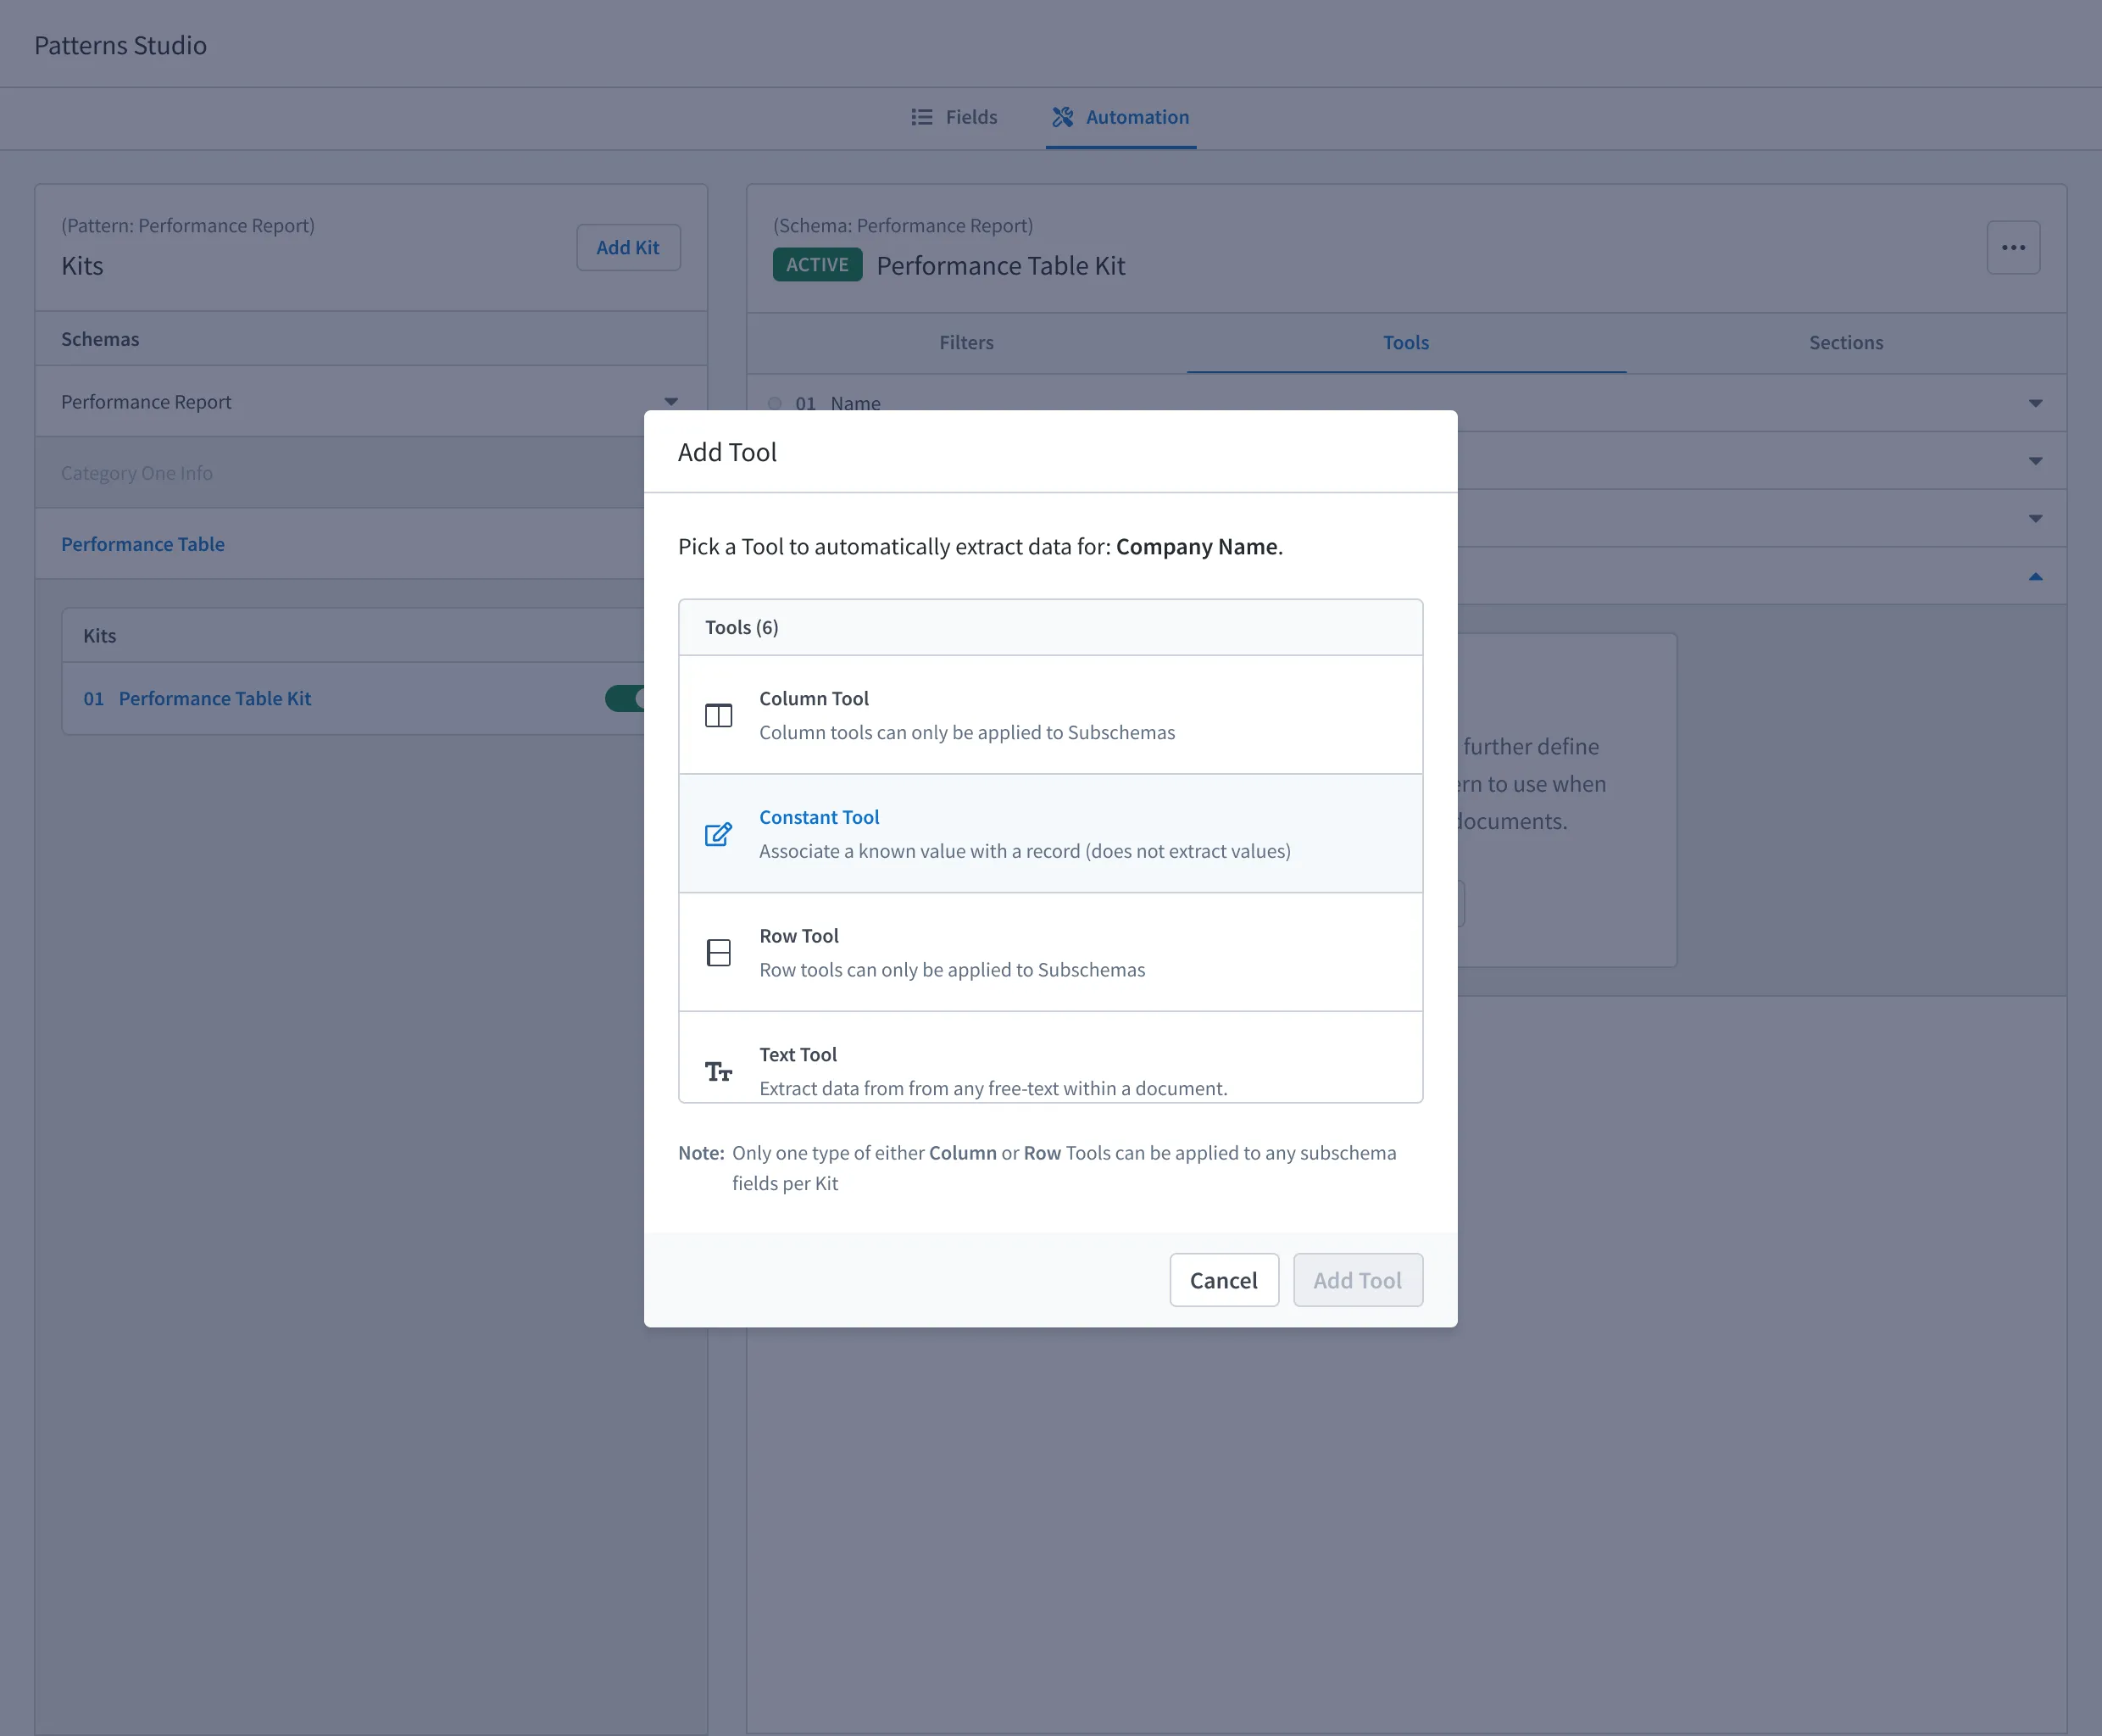Collapse the expanded fourth field row
Screen dimensions: 2102x1736
(x=2035, y=576)
